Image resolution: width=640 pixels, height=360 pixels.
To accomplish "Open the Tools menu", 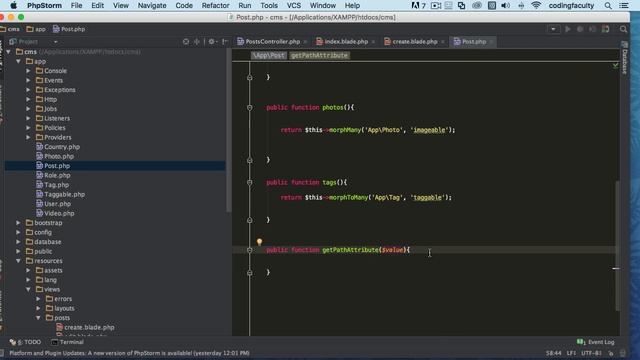I will click(x=269, y=5).
